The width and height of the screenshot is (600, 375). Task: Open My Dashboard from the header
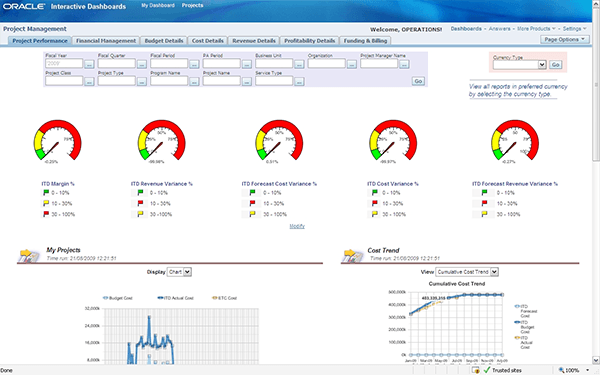pos(158,5)
